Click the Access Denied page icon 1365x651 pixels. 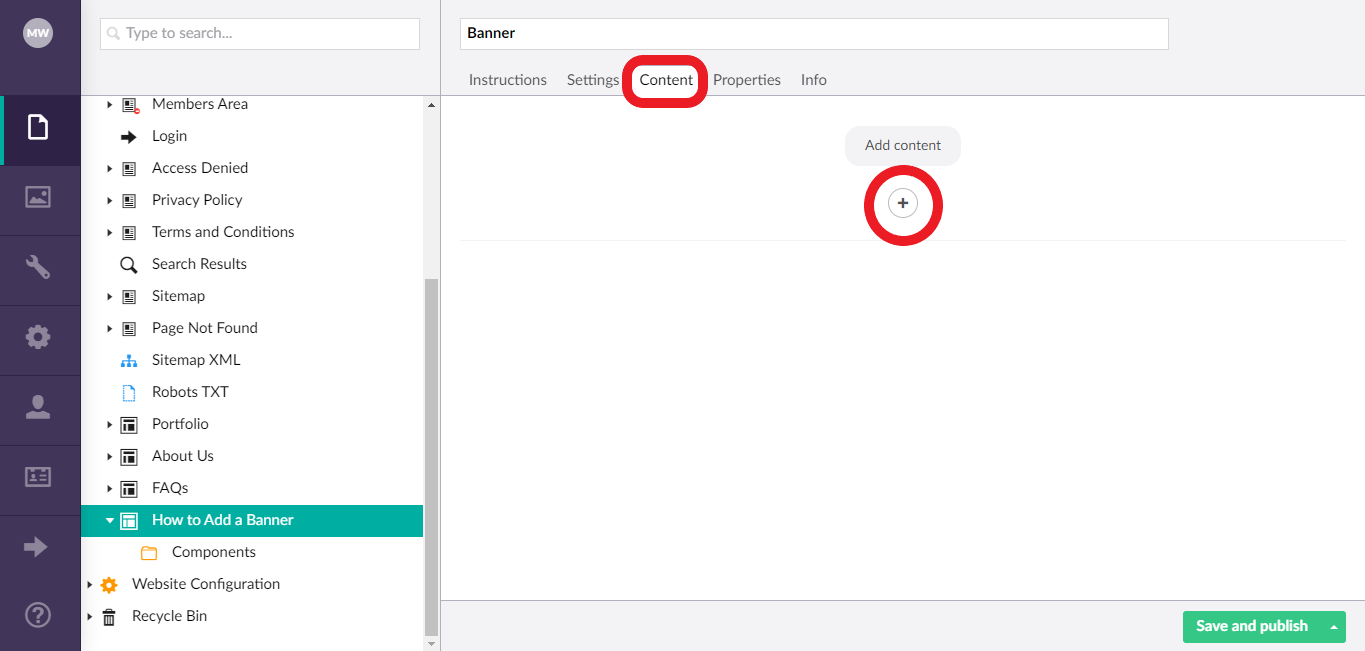tap(128, 169)
